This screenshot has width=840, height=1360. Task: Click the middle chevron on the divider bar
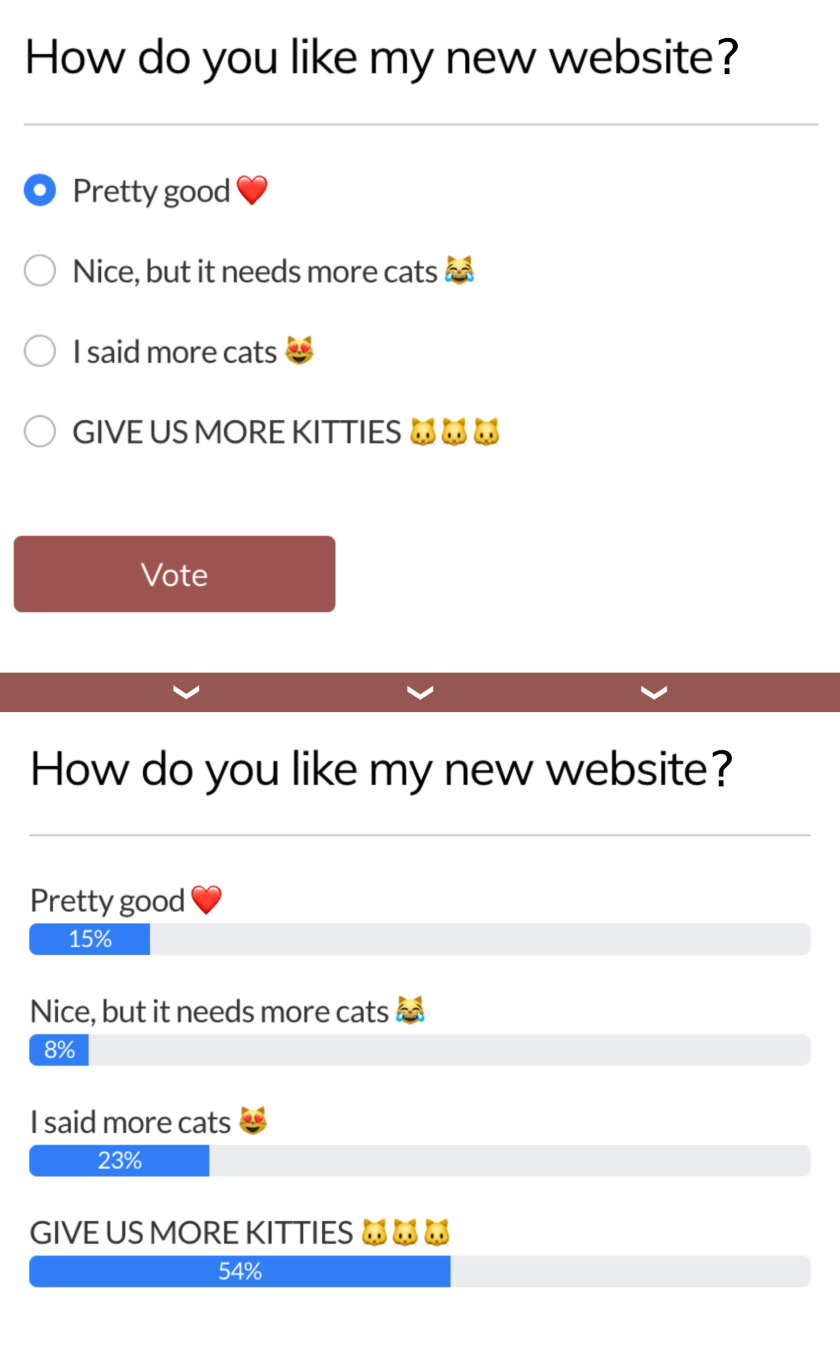point(420,692)
